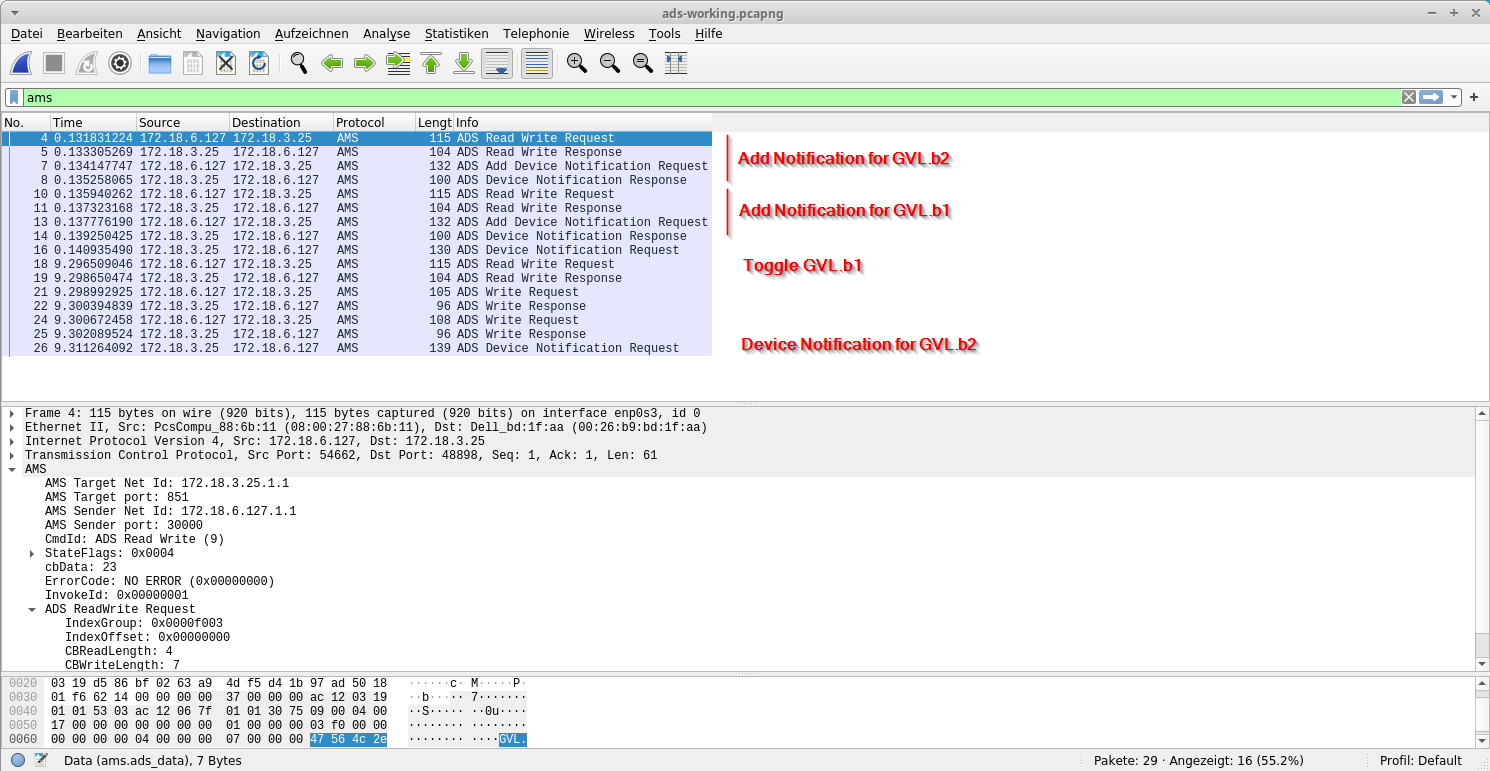Save this capture file
The width and height of the screenshot is (1490, 771).
click(193, 64)
